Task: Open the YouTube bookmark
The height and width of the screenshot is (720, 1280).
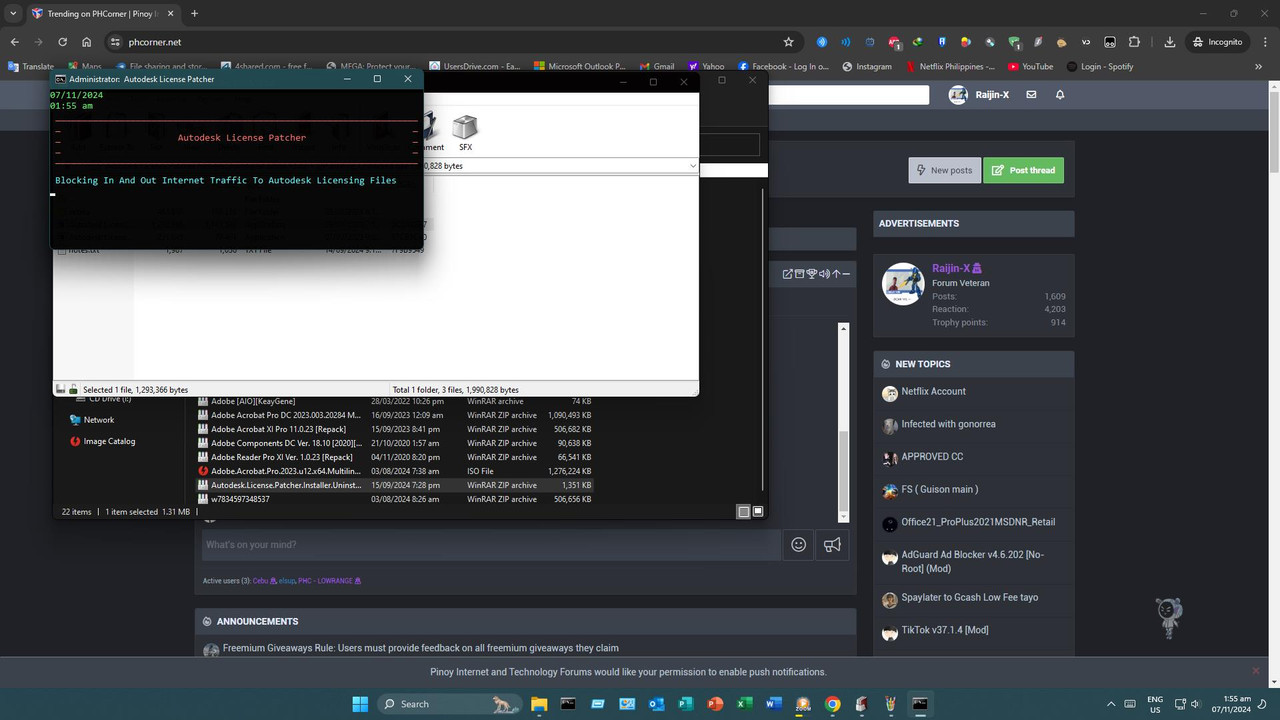Action: [x=1030, y=67]
